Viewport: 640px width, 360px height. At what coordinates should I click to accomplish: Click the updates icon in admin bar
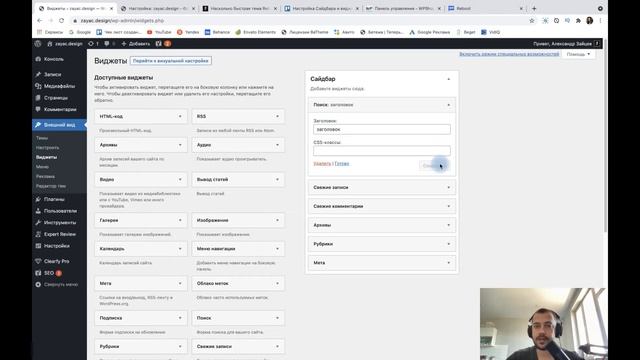point(91,44)
